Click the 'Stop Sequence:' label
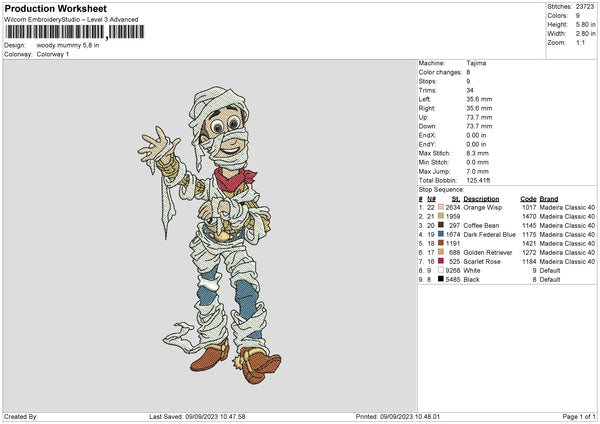 441,190
